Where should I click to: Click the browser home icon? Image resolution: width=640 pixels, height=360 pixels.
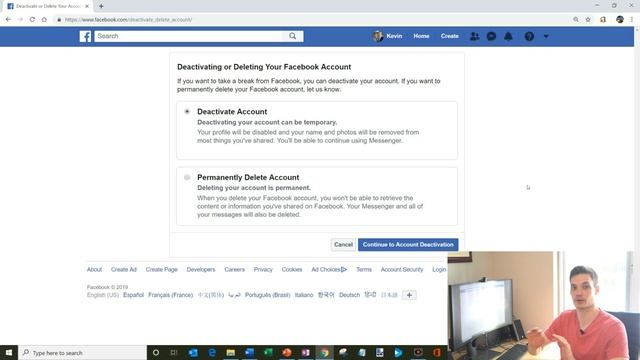(44, 20)
